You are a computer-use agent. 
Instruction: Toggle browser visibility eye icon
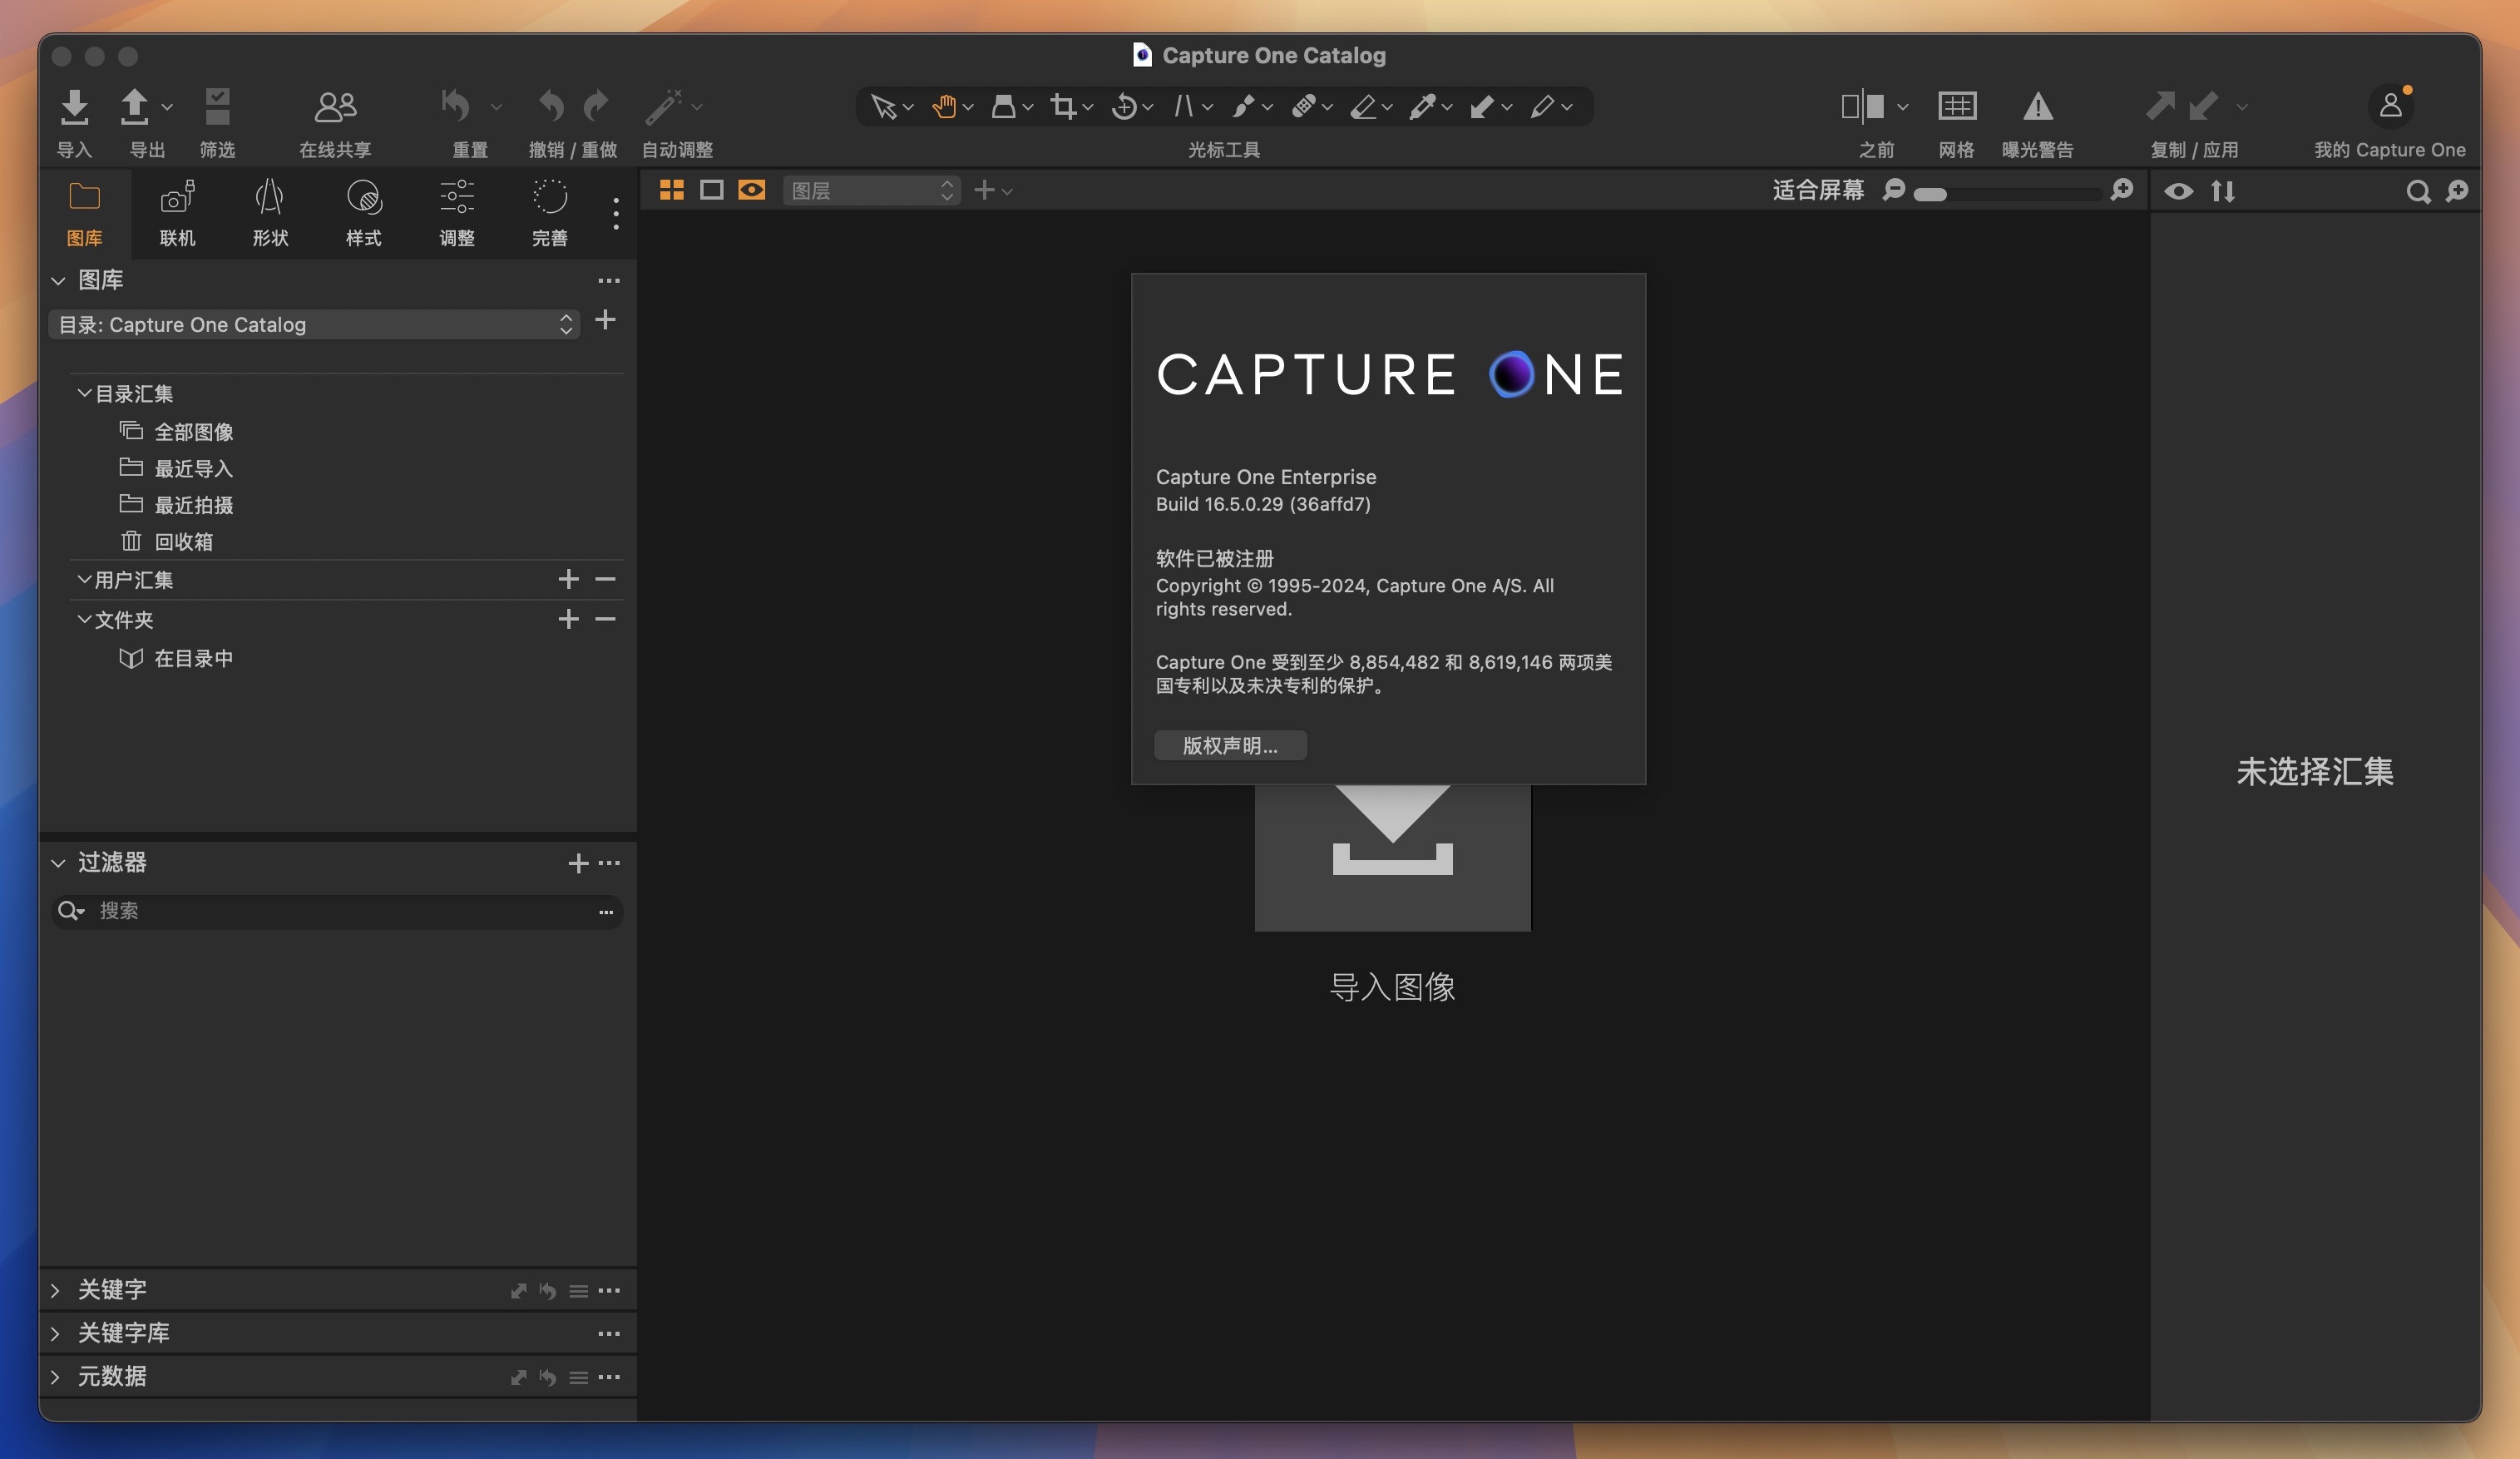[x=2179, y=191]
